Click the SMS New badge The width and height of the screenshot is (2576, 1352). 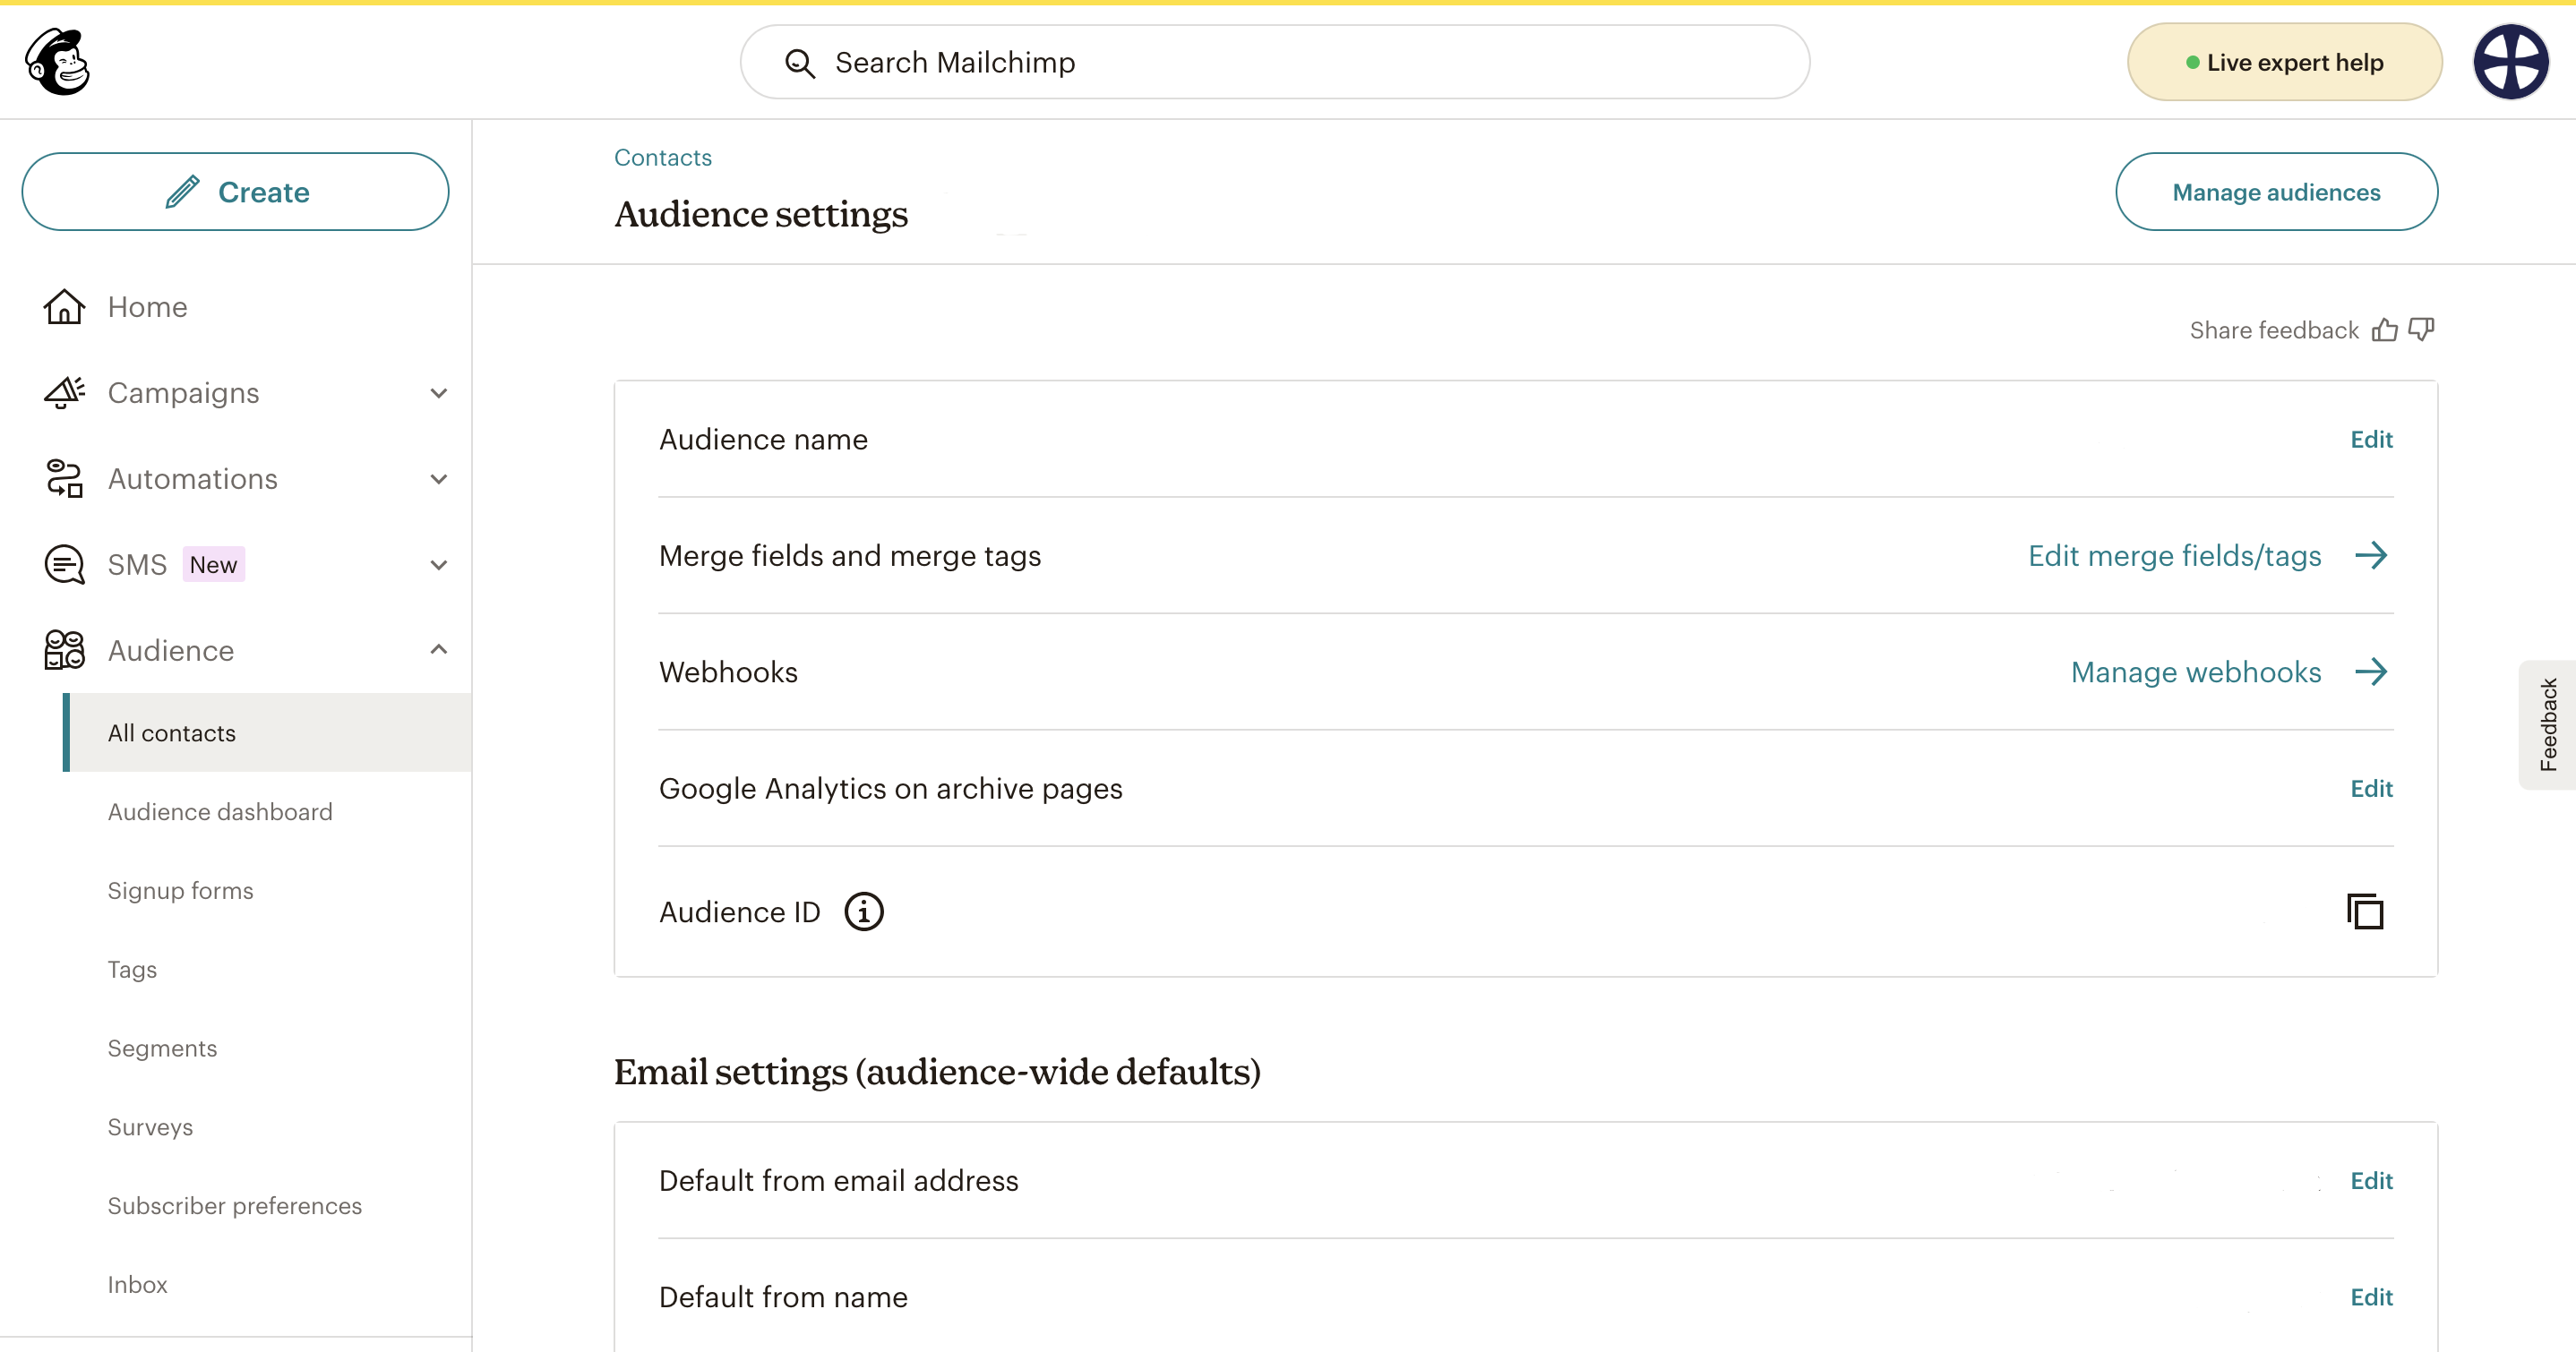[x=213, y=565]
